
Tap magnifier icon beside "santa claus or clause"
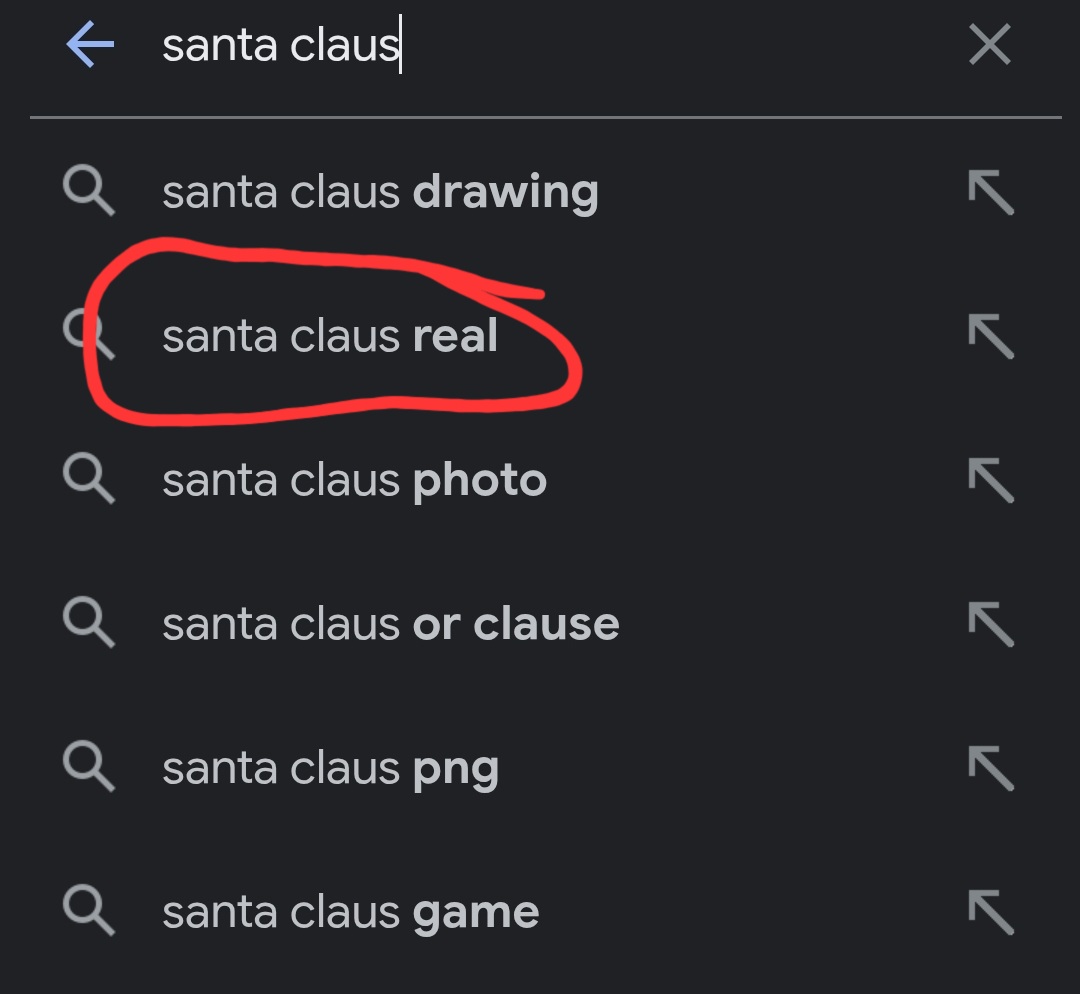[x=88, y=623]
